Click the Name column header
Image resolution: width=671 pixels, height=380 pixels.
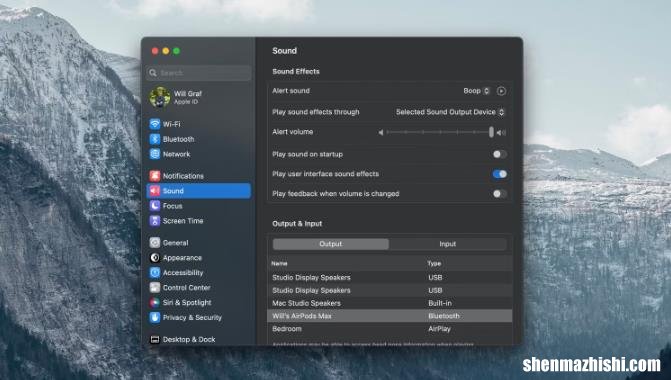(x=279, y=264)
